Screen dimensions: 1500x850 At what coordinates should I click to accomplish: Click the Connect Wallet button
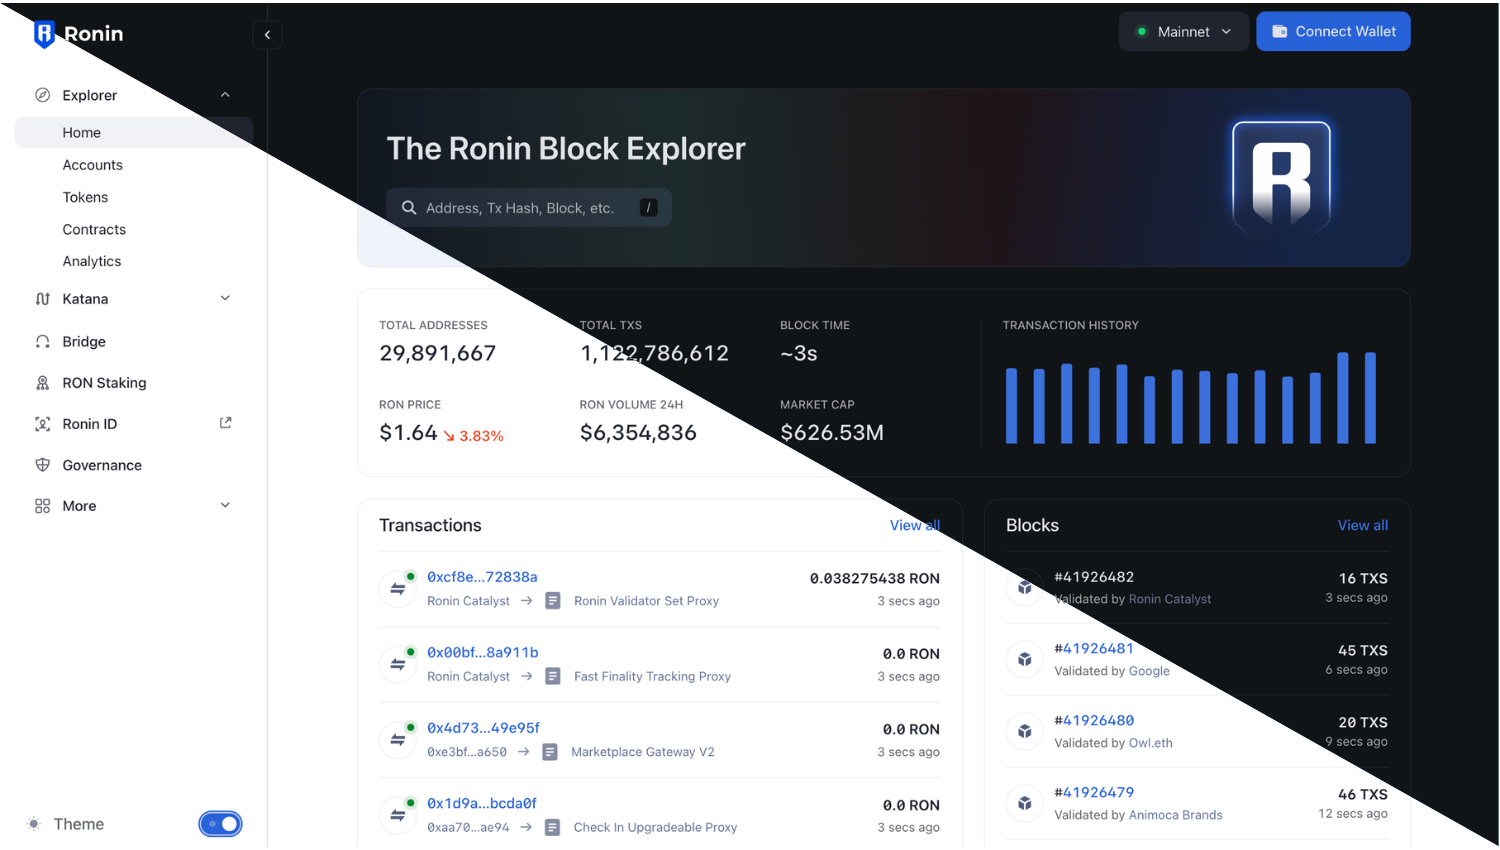pyautogui.click(x=1333, y=32)
